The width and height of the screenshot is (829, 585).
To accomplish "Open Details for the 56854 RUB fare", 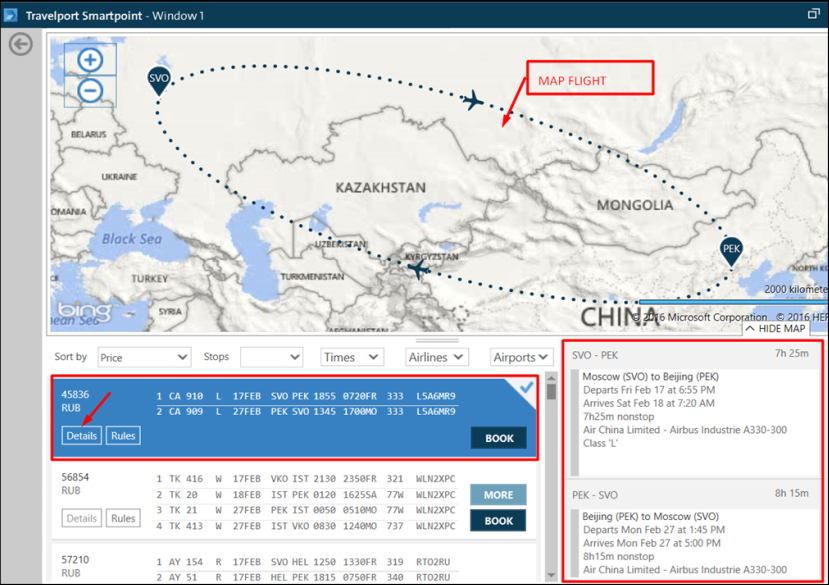I will [x=81, y=518].
